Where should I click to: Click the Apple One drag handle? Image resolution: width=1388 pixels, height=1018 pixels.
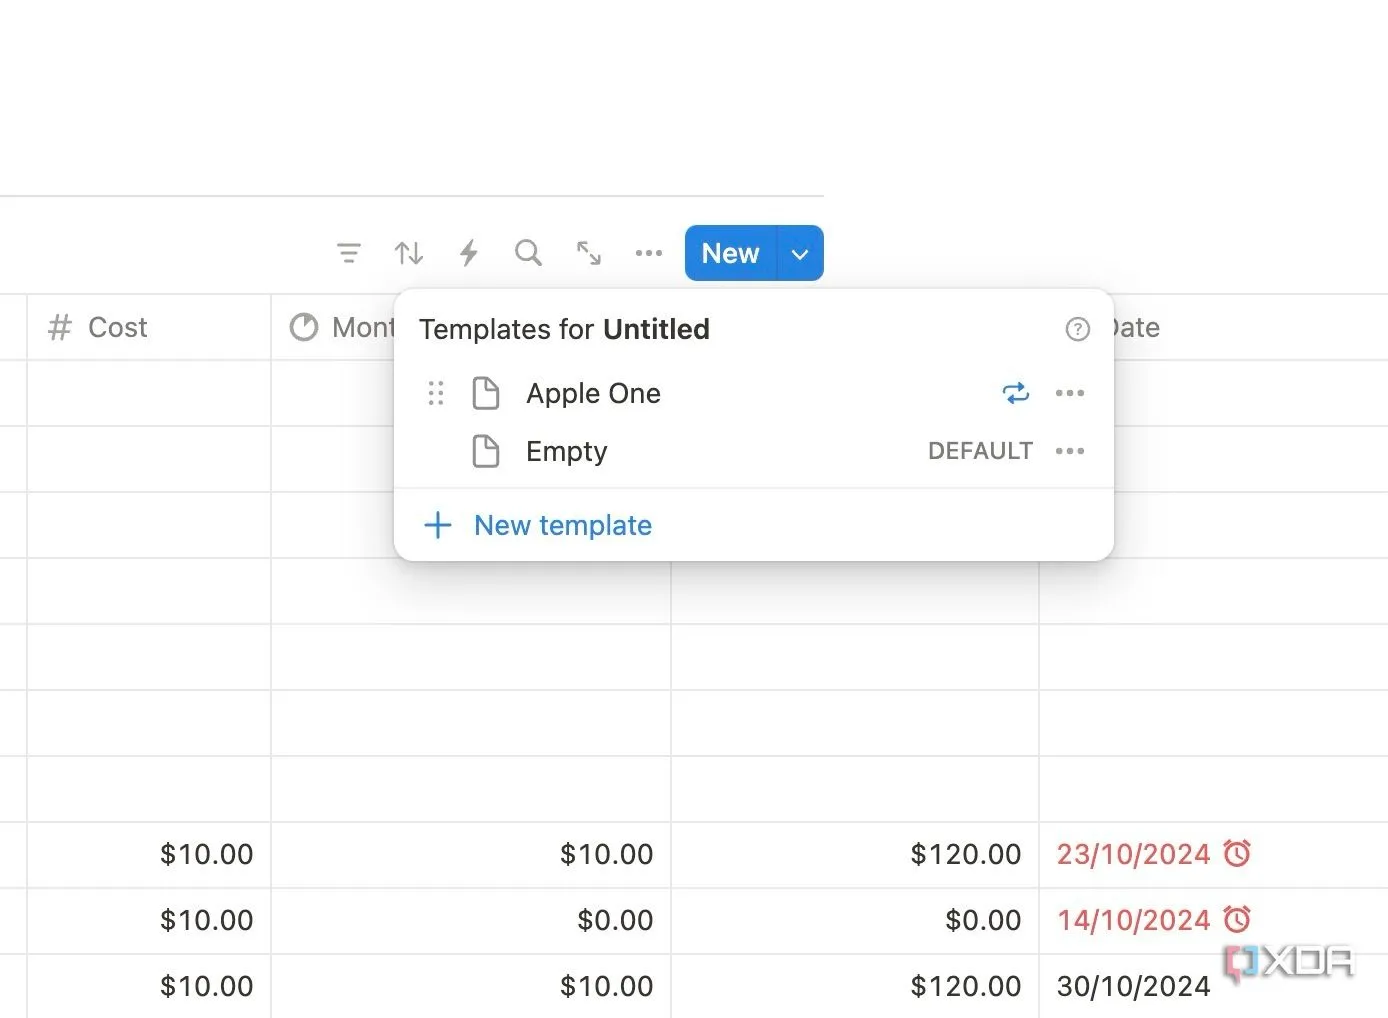point(435,393)
